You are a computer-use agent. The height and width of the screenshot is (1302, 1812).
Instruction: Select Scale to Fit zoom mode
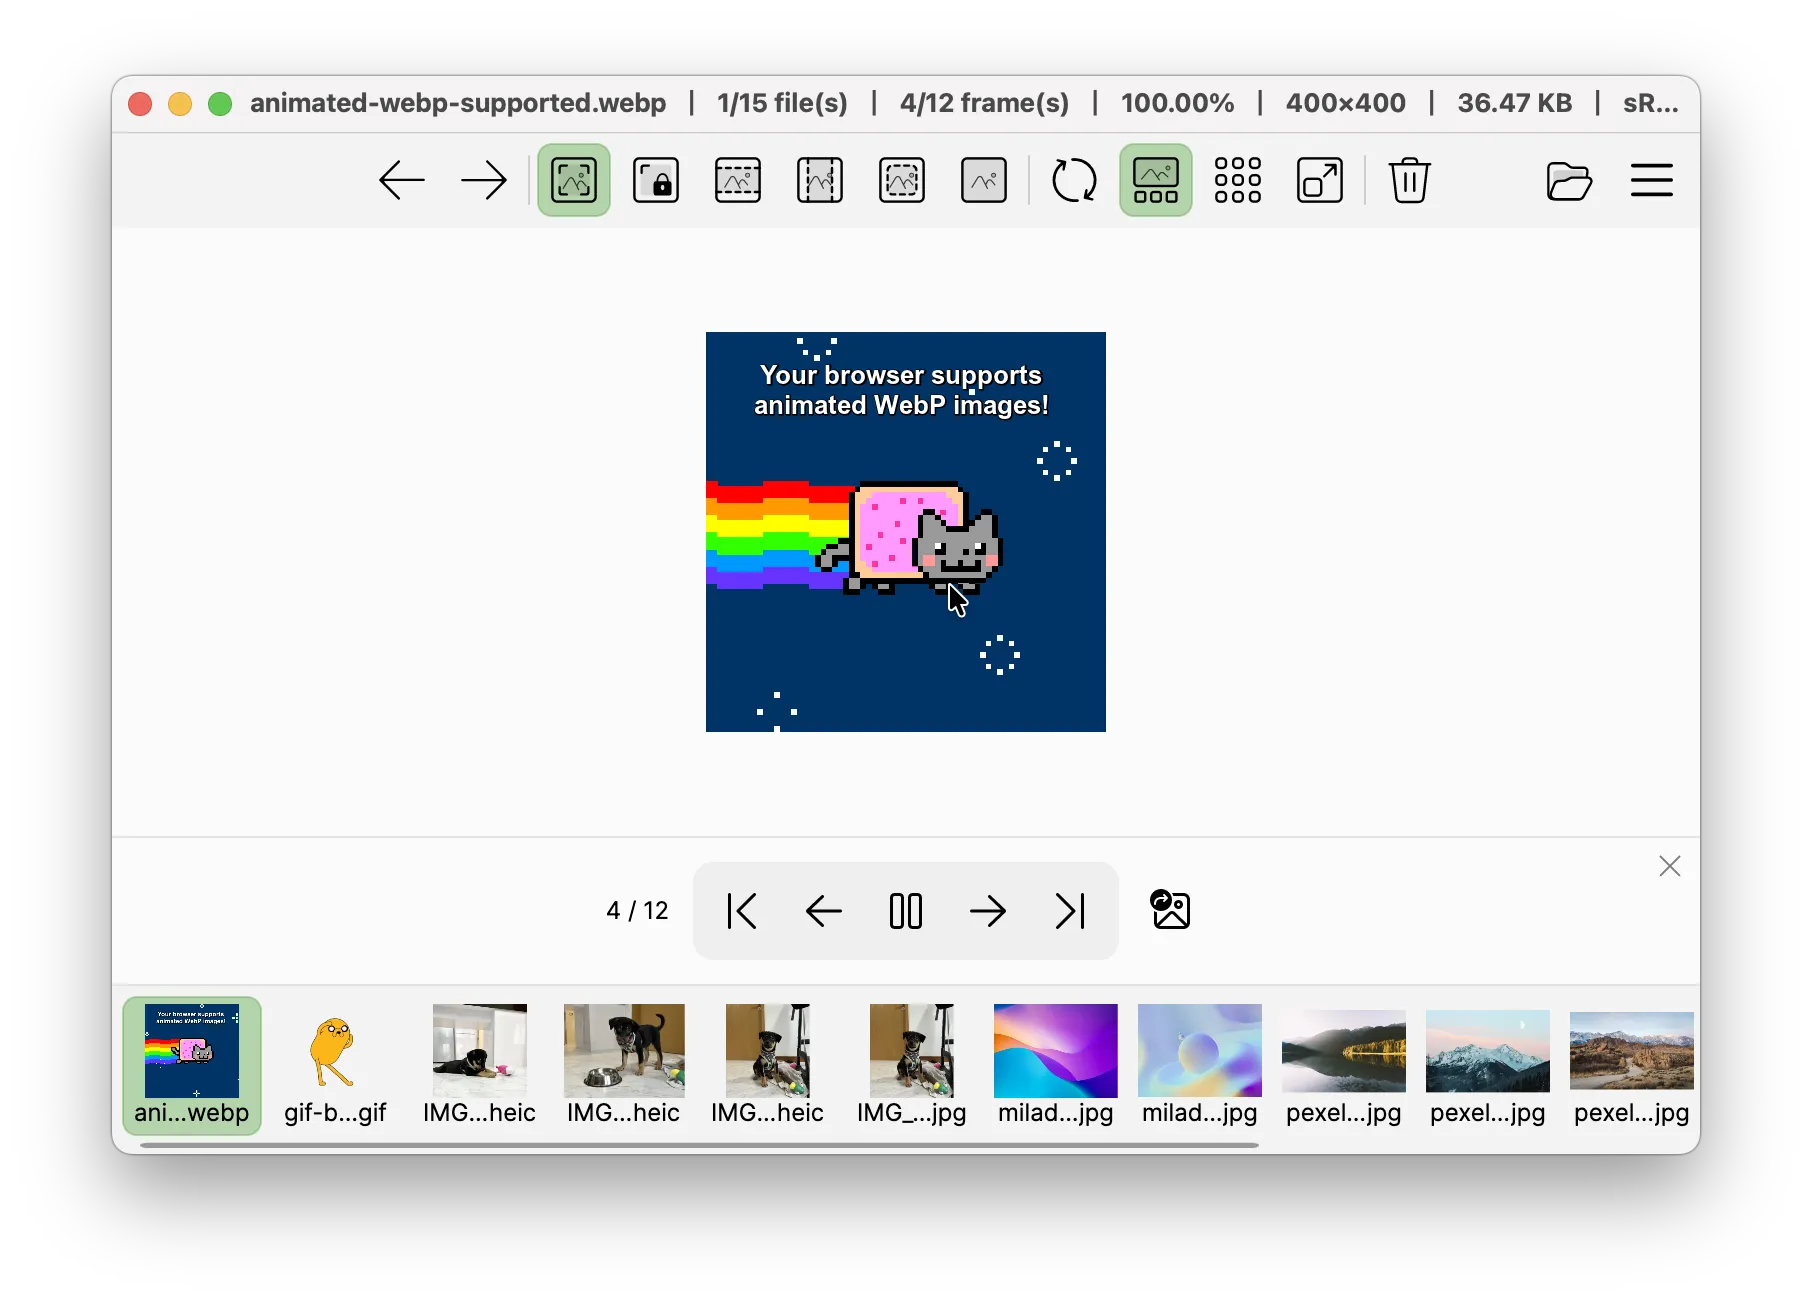[902, 181]
